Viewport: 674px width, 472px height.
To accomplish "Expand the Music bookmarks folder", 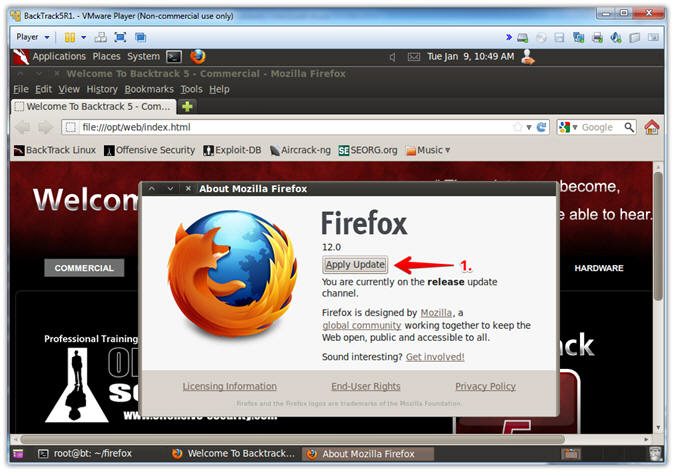I will point(428,150).
